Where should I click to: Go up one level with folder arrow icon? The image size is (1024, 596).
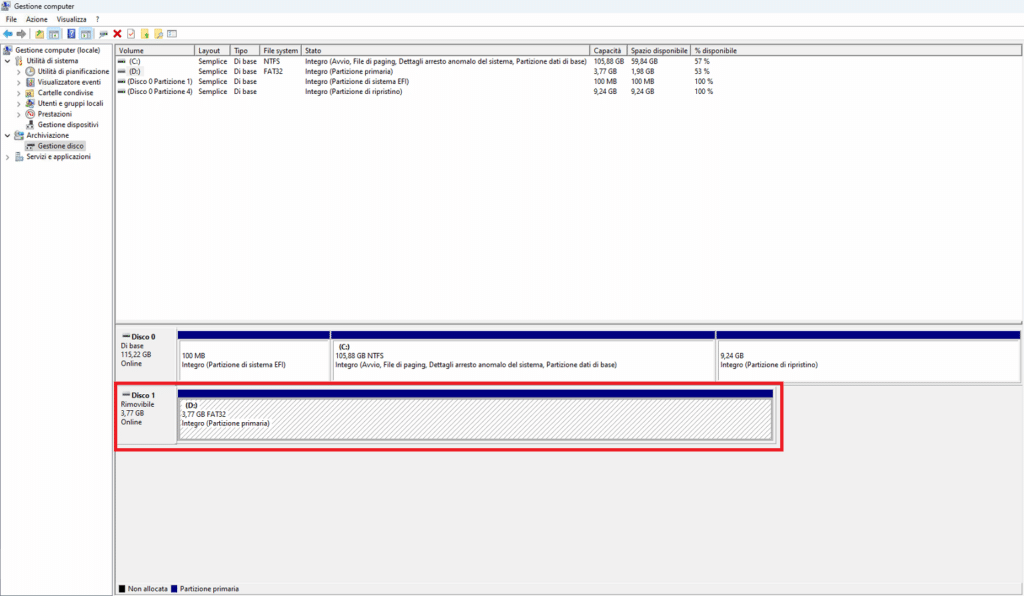(40, 34)
